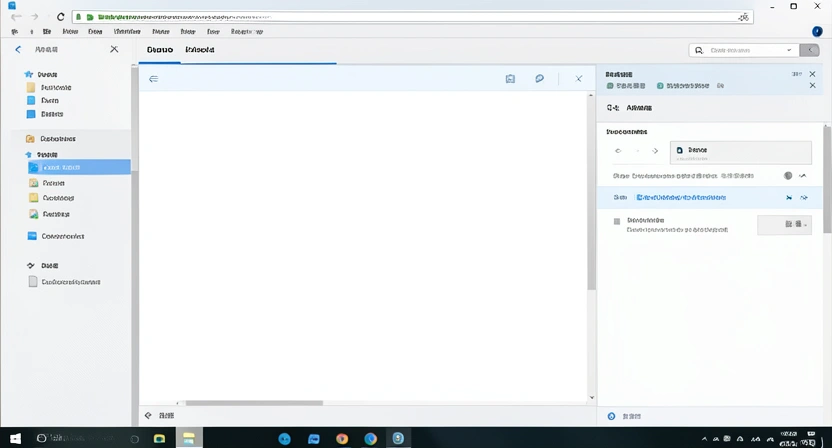832x448 pixels.
Task: Click the icon at the address bar's right end
Action: coord(743,17)
